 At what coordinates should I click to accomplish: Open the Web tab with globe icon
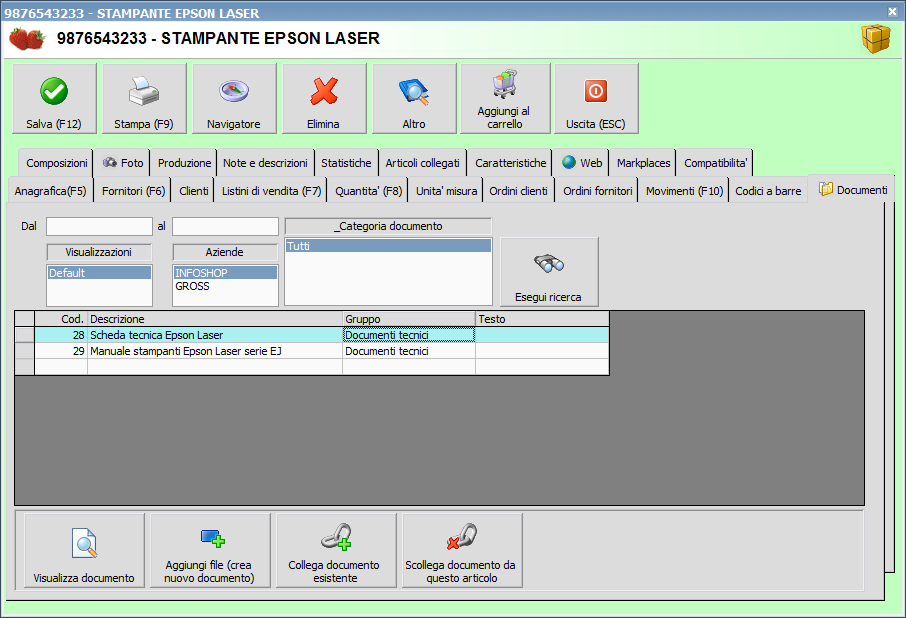(x=582, y=163)
